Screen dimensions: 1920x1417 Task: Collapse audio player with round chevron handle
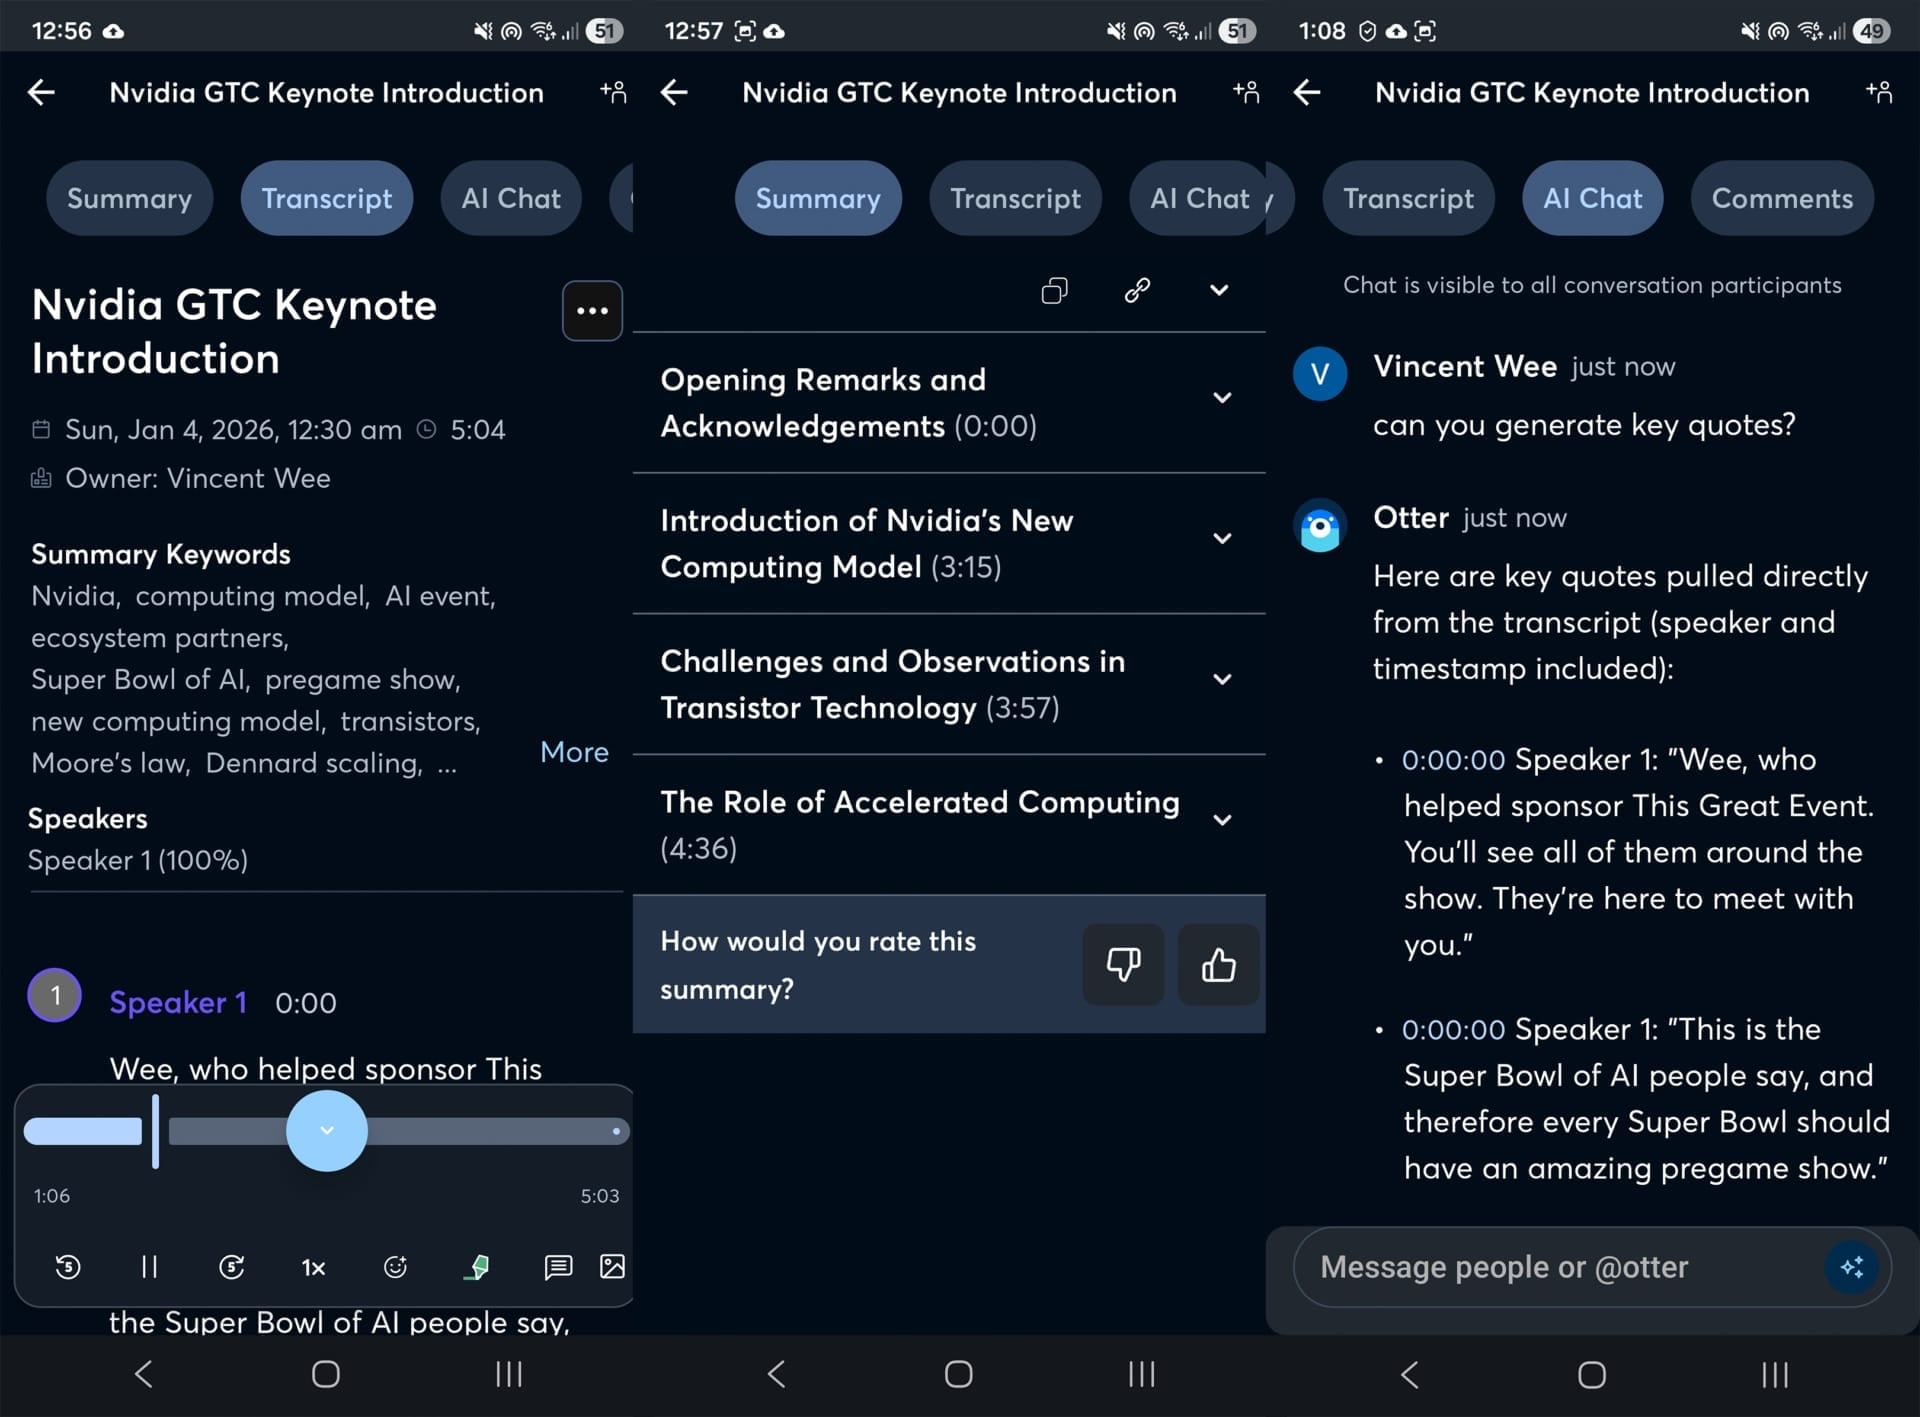(327, 1131)
